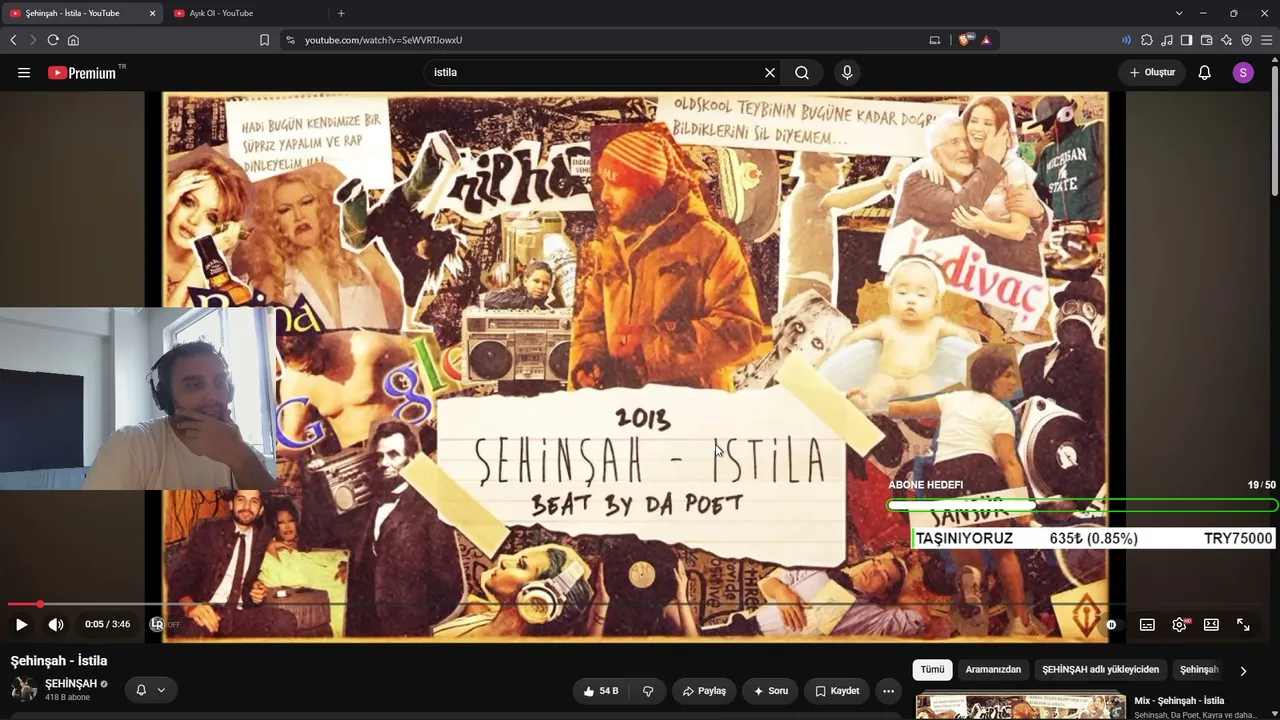Viewport: 1280px width, 720px height.
Task: Click the Oluştur create button
Action: point(1152,72)
